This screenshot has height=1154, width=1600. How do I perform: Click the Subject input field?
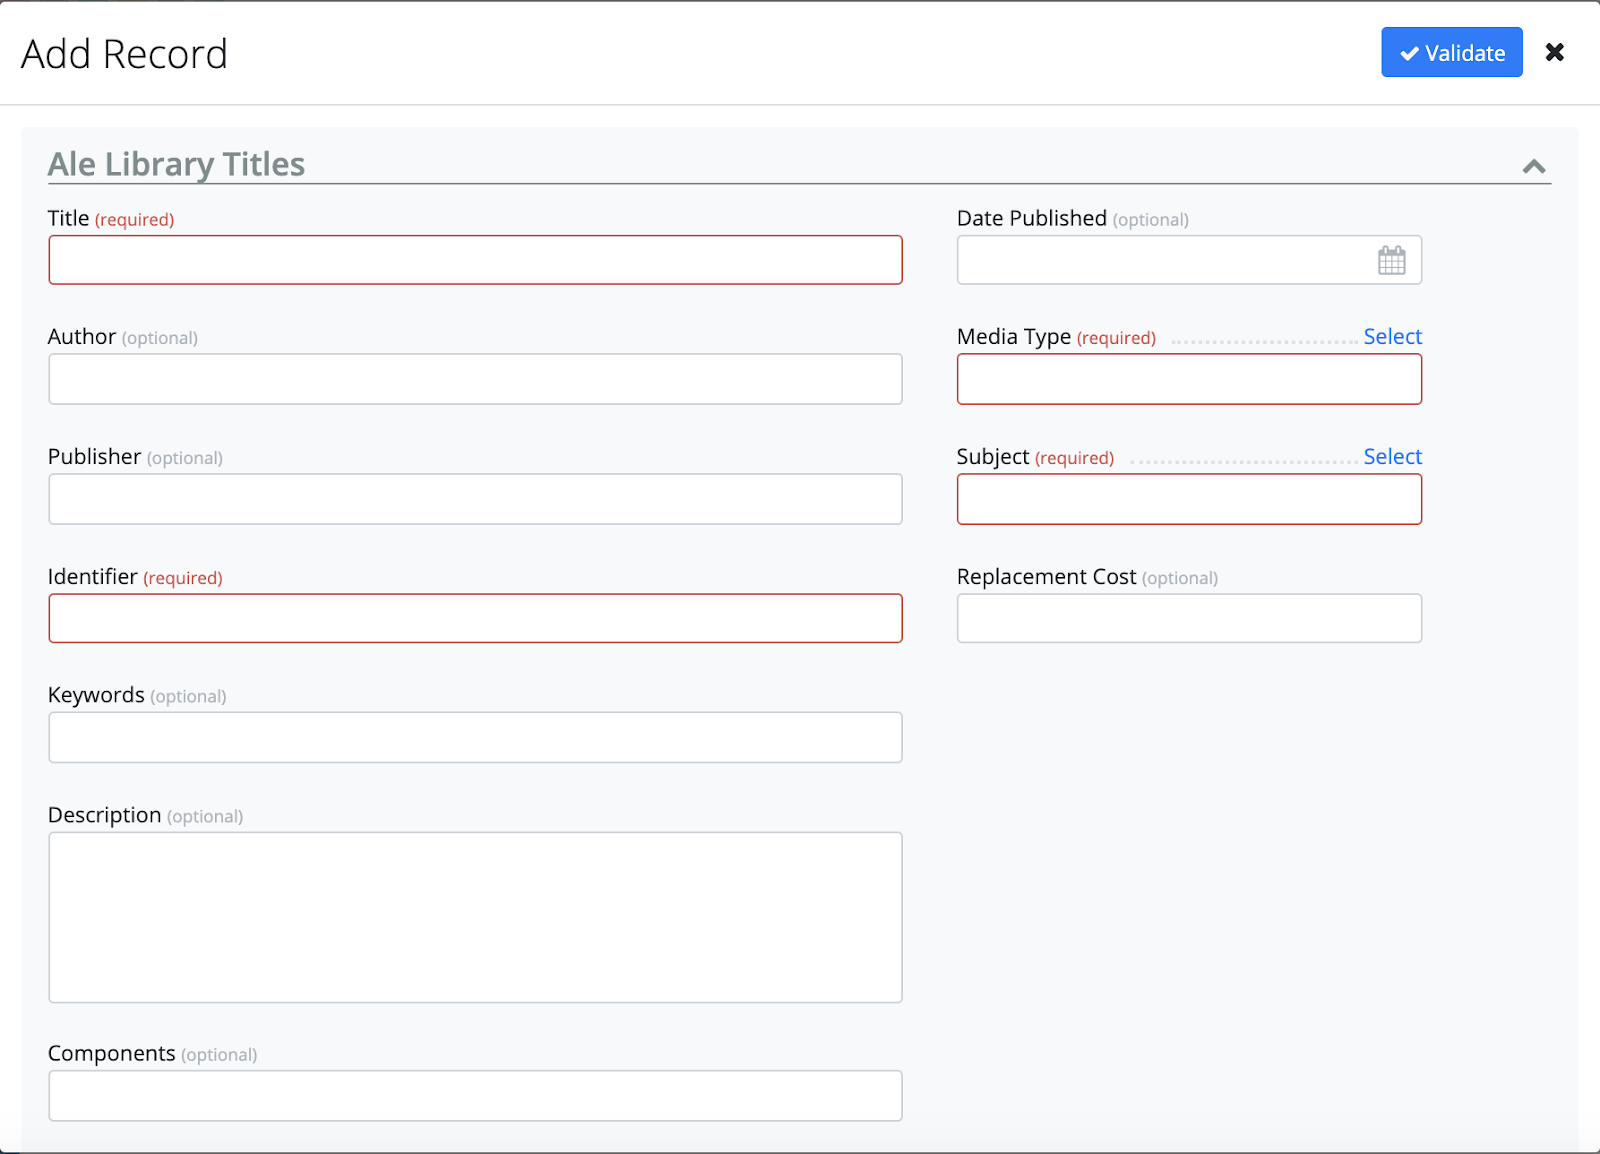(x=1189, y=499)
